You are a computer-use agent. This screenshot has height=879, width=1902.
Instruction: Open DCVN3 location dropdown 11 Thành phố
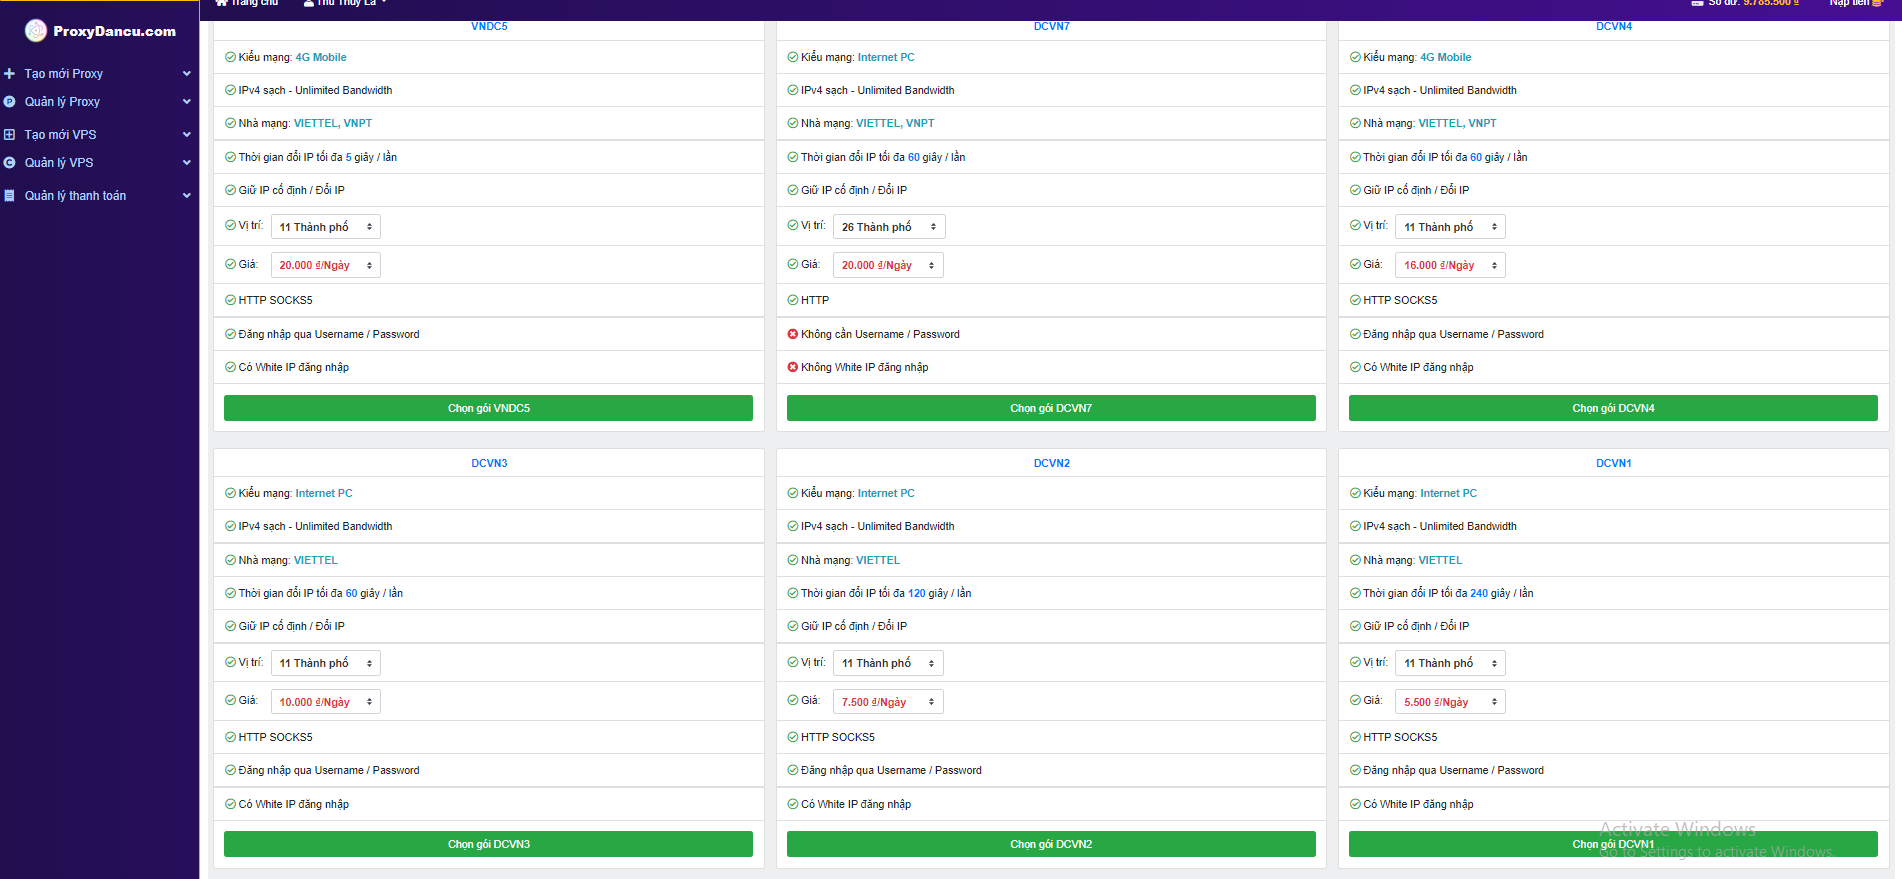coord(325,663)
